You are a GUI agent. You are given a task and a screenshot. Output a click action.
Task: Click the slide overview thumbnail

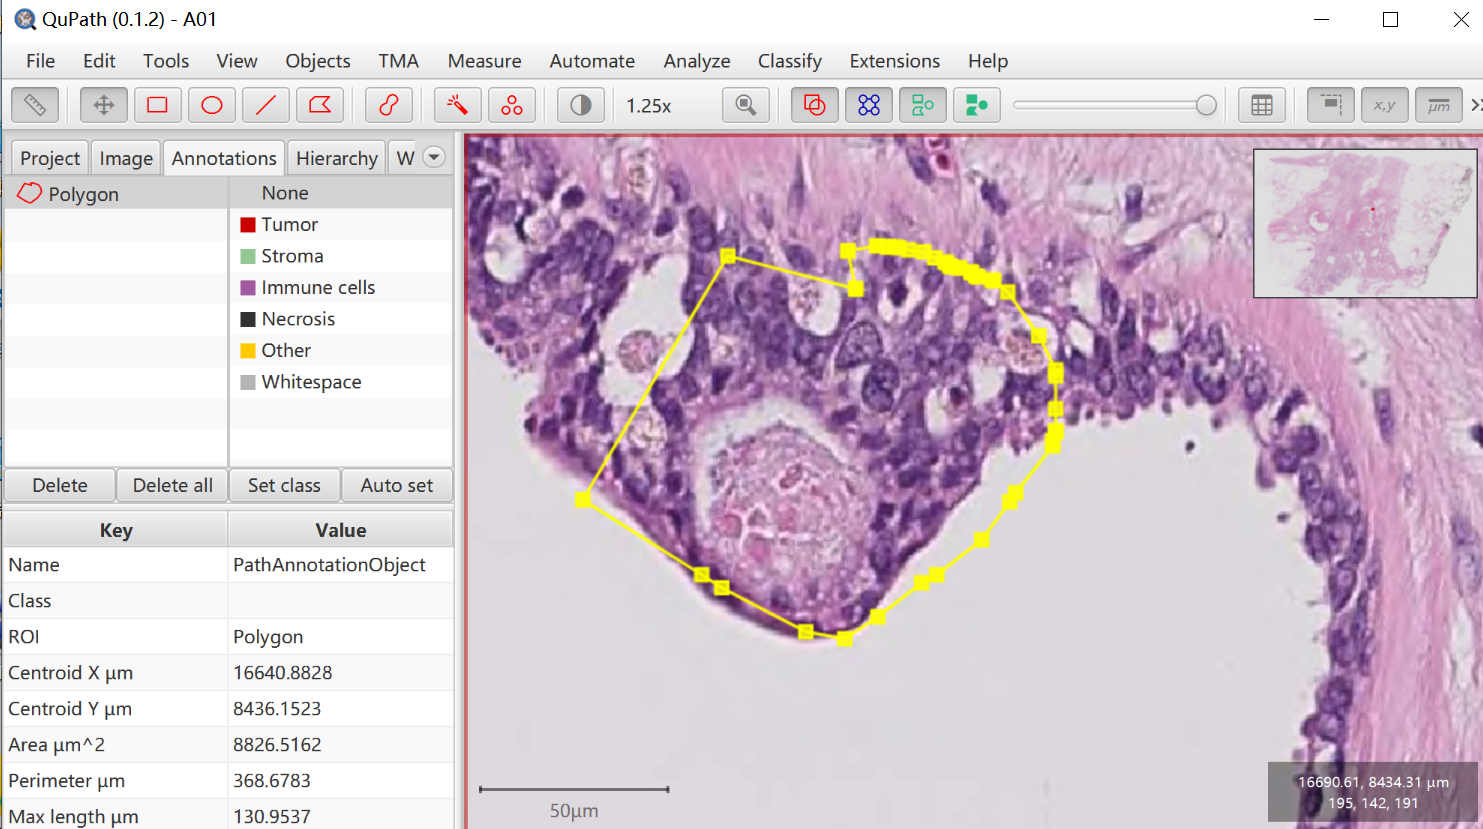point(1365,223)
